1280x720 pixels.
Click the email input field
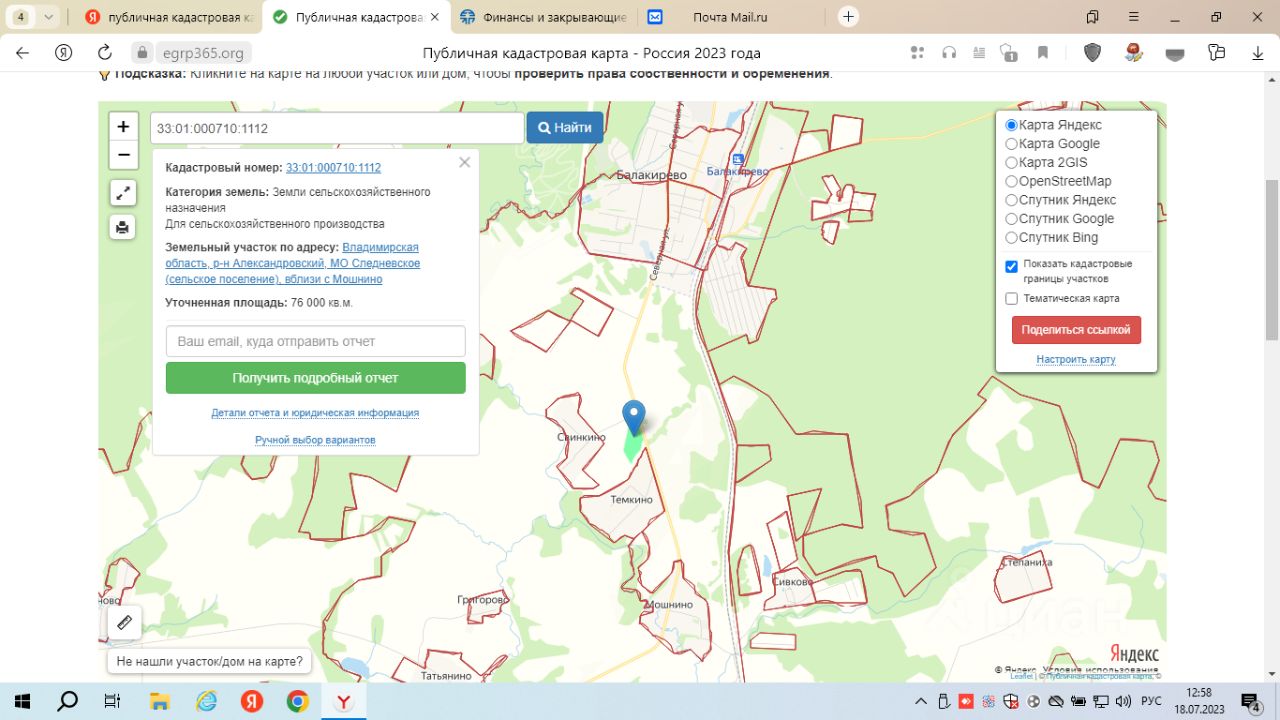point(315,341)
